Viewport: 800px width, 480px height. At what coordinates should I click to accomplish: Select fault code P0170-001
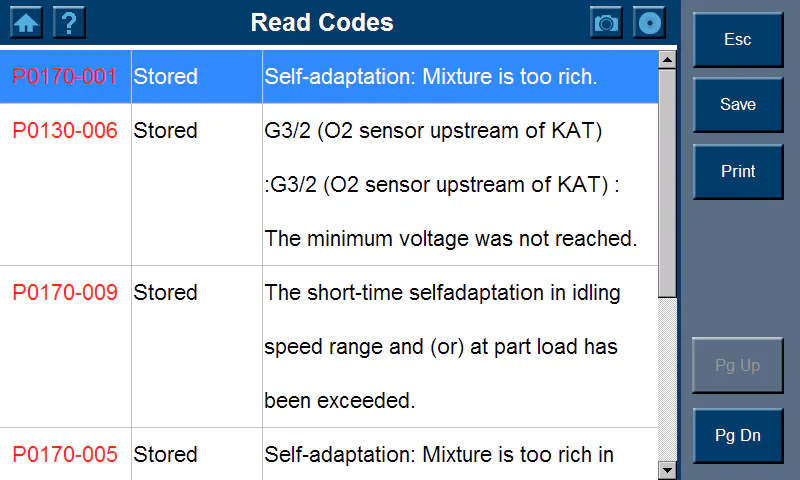coord(65,76)
